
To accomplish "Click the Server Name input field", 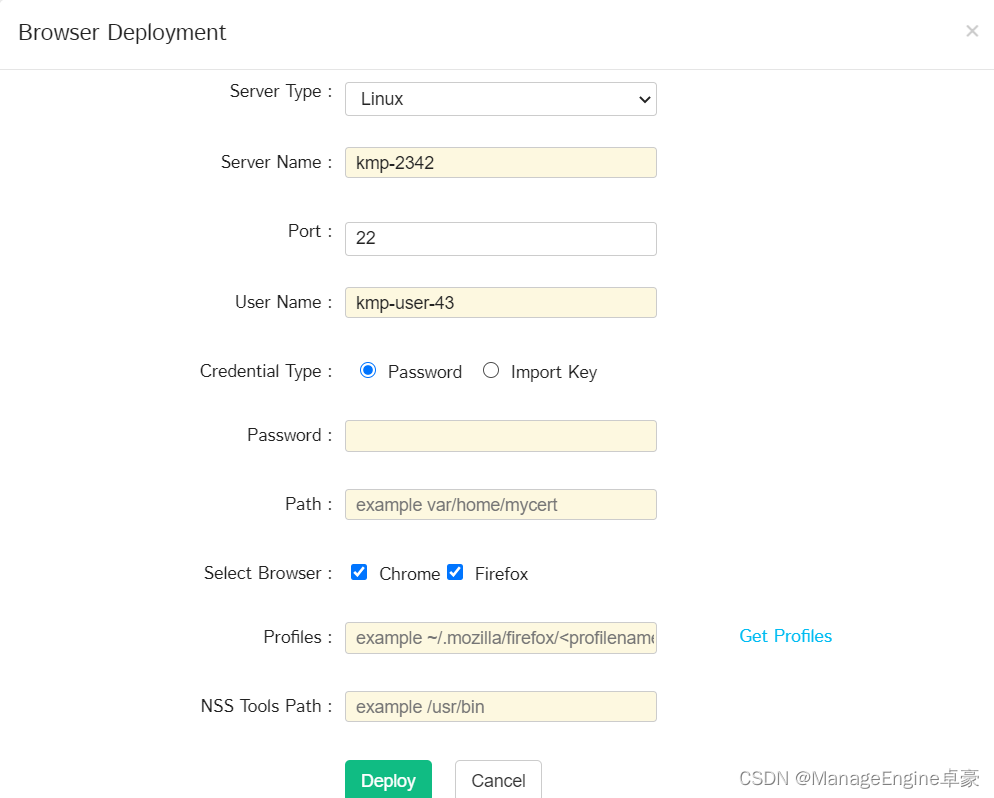I will point(501,163).
